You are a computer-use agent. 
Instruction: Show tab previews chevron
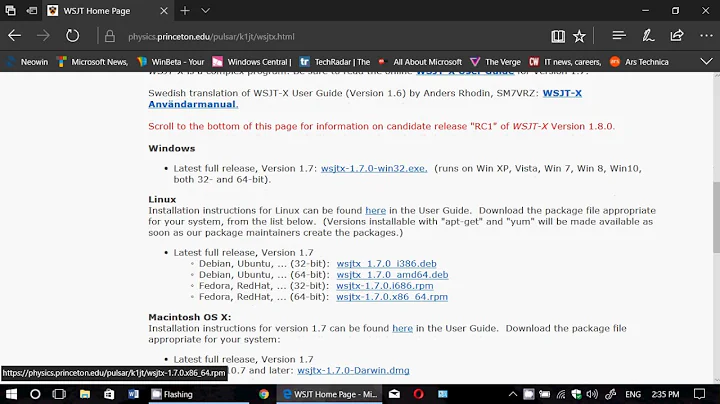[205, 11]
